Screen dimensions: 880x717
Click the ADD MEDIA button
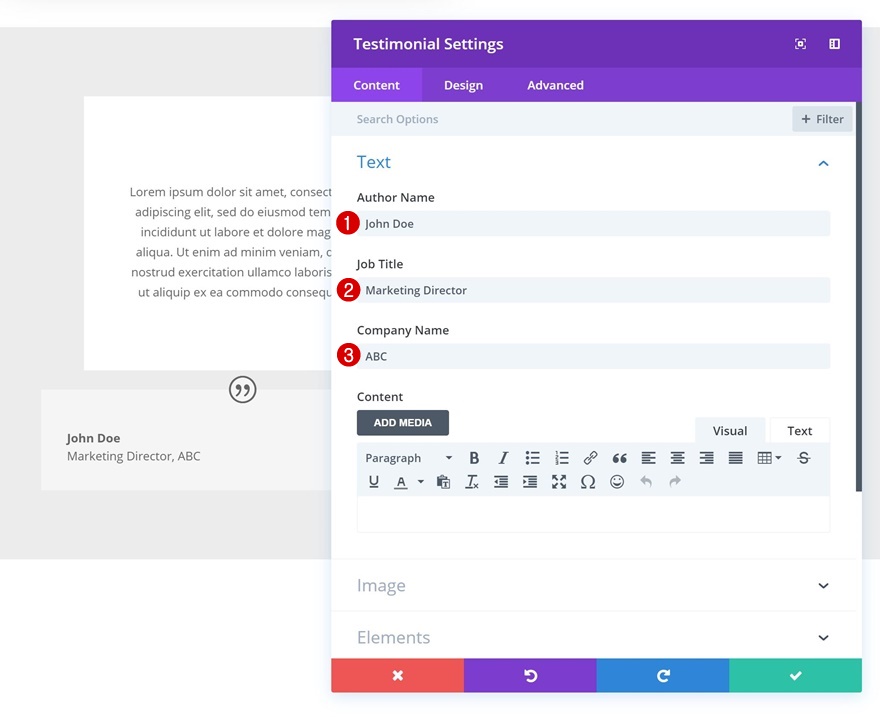coord(403,422)
